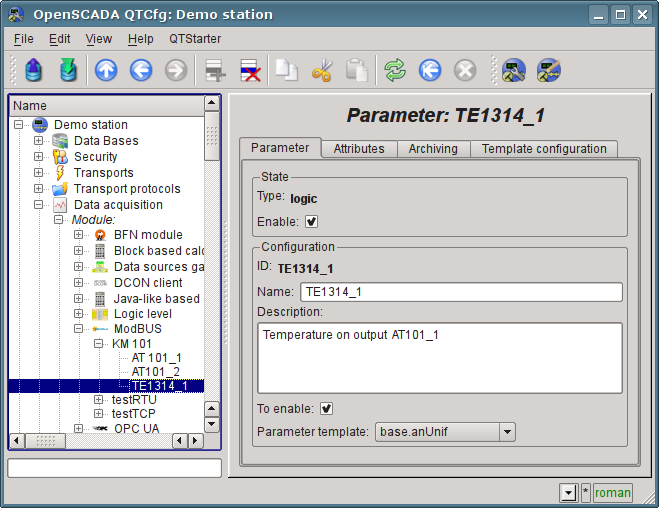Toggle the Enable checkbox in State group

click(311, 221)
